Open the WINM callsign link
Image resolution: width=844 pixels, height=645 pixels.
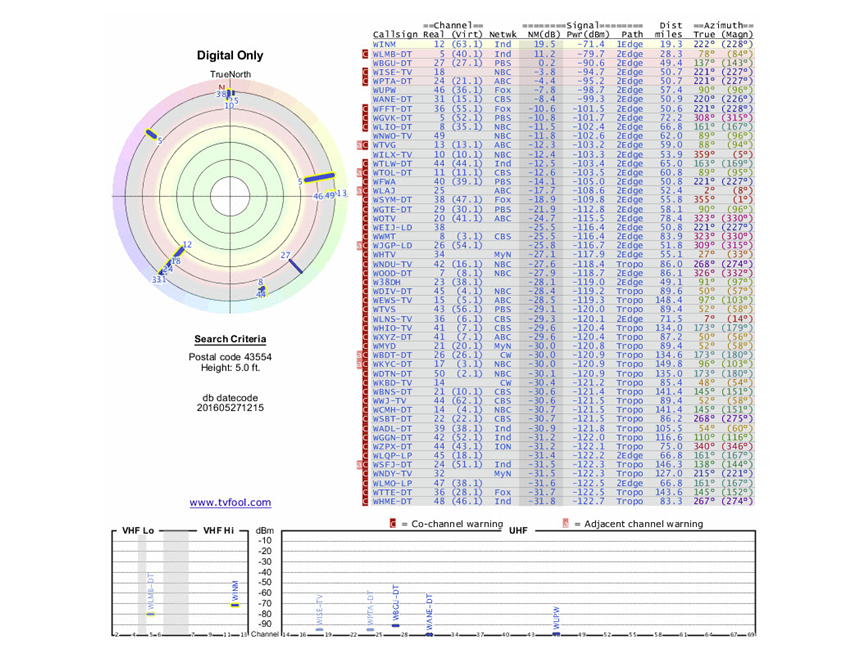pos(384,45)
